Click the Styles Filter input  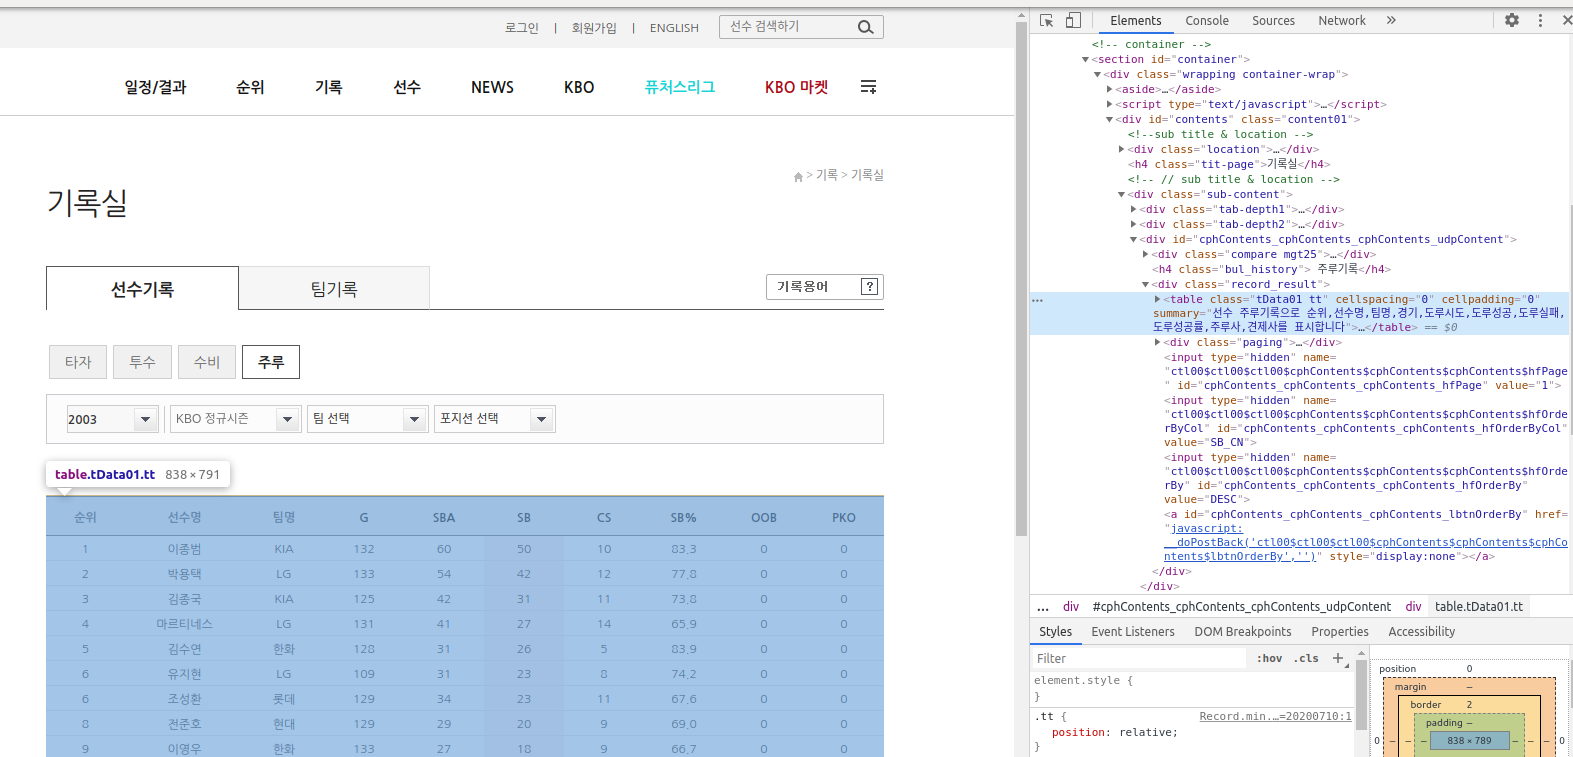1140,659
